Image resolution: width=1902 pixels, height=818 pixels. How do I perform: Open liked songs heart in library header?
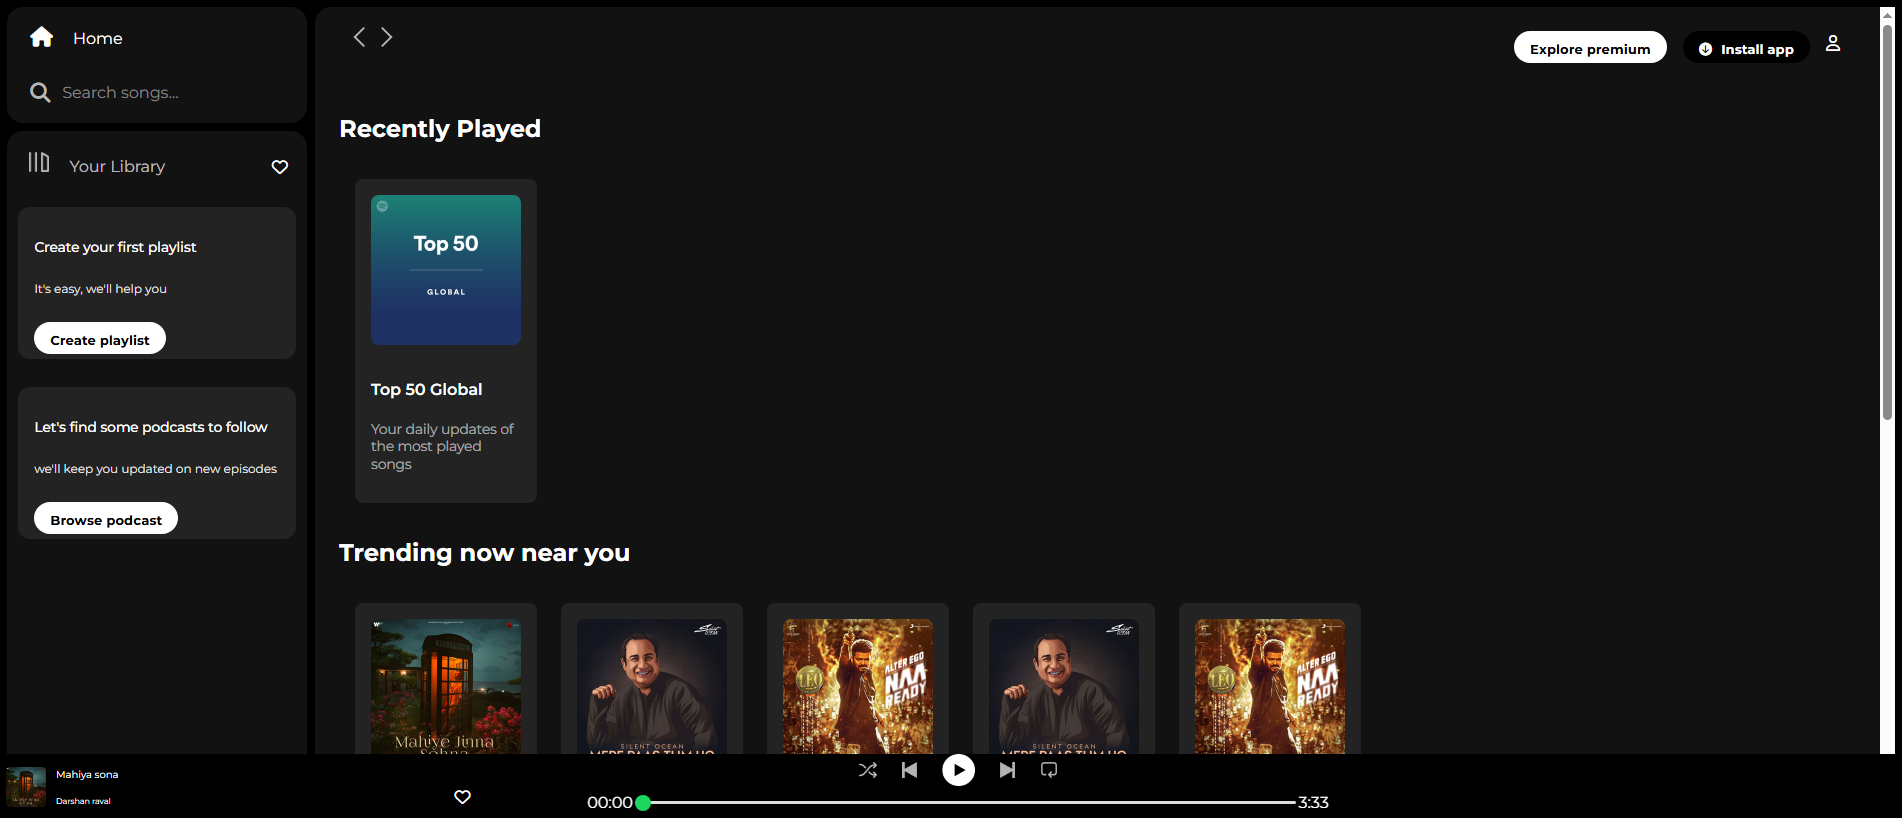[x=280, y=167]
